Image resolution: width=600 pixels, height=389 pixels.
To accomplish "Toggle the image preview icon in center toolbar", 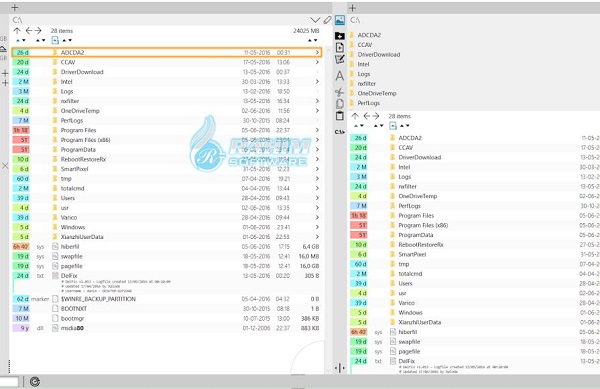I will click(339, 20).
